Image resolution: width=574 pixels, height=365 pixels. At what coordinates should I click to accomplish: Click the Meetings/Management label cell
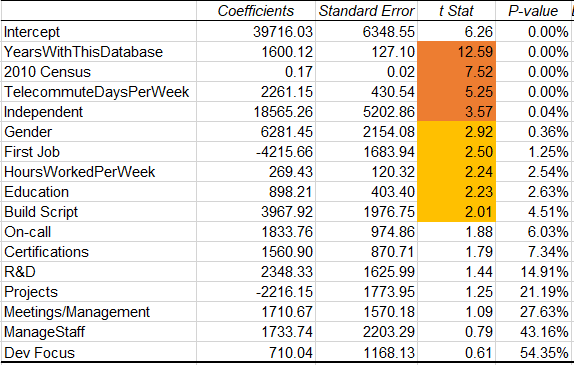(x=98, y=312)
